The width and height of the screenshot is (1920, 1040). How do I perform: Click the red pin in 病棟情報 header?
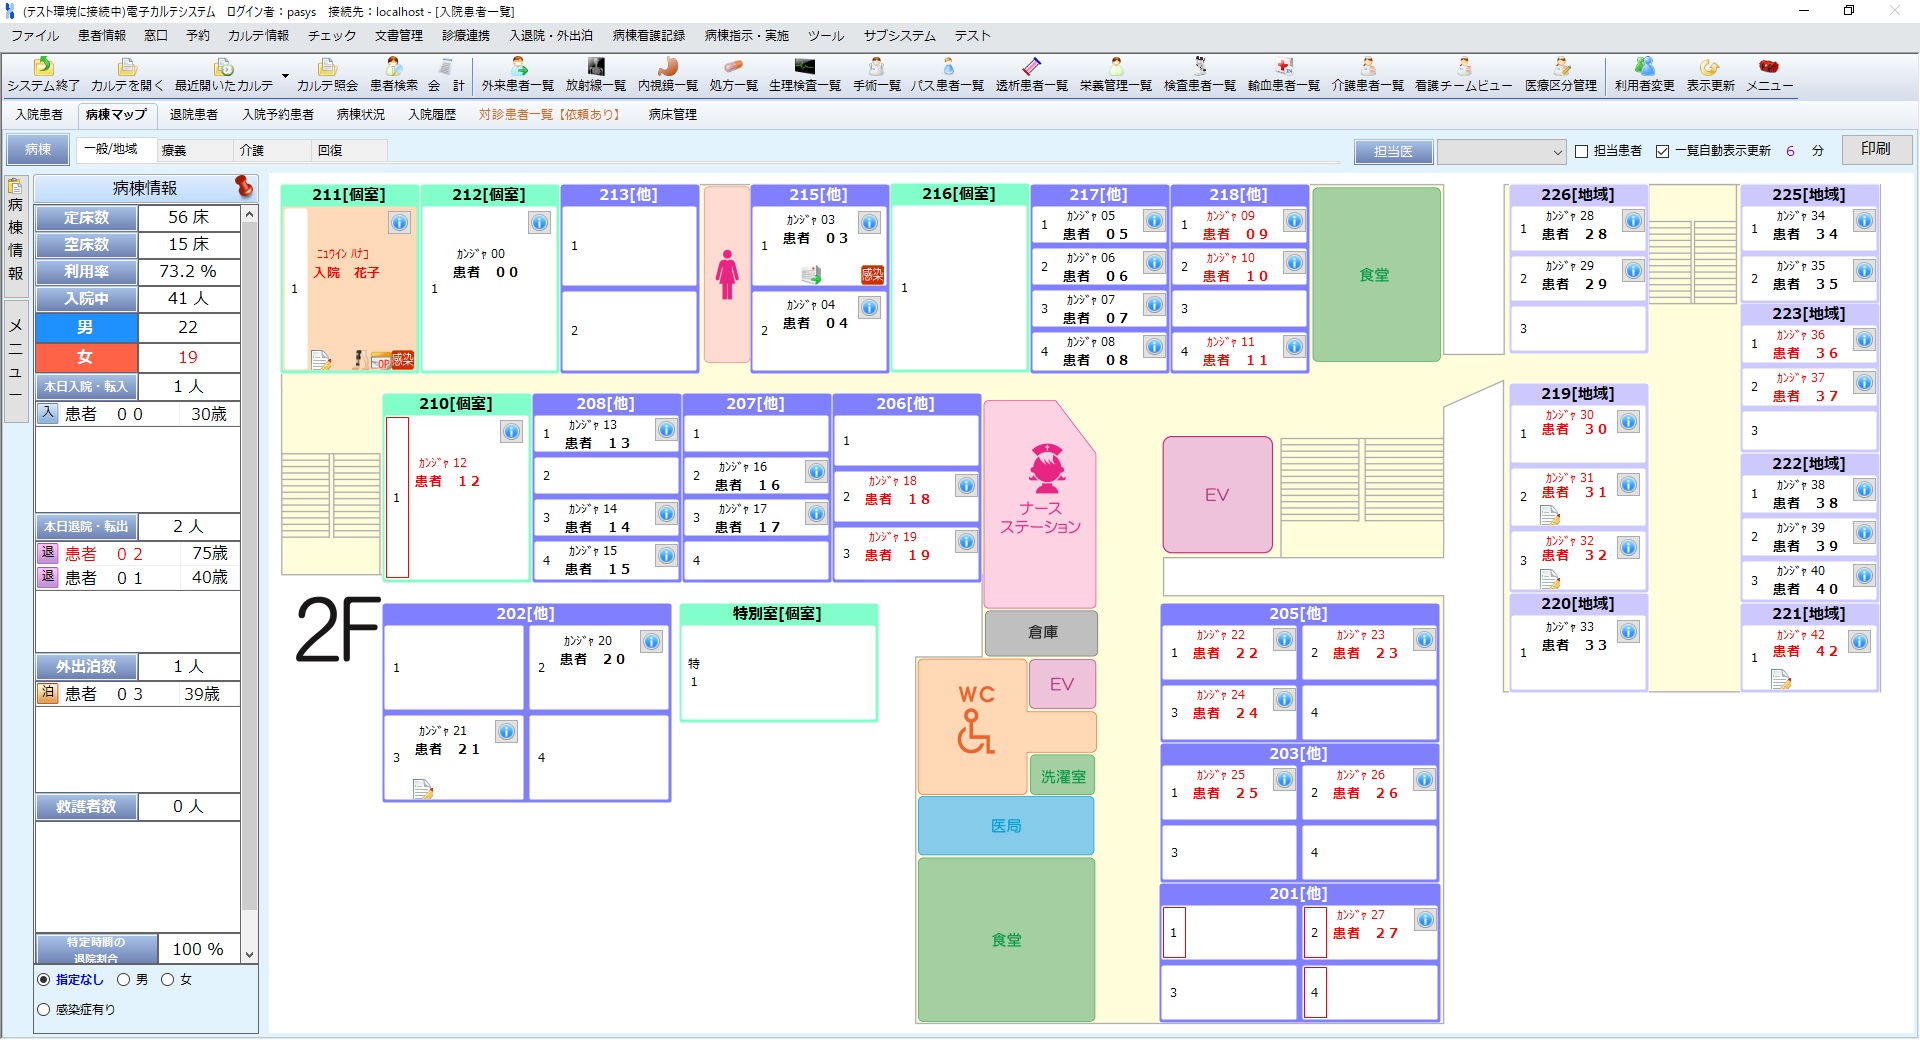[243, 186]
